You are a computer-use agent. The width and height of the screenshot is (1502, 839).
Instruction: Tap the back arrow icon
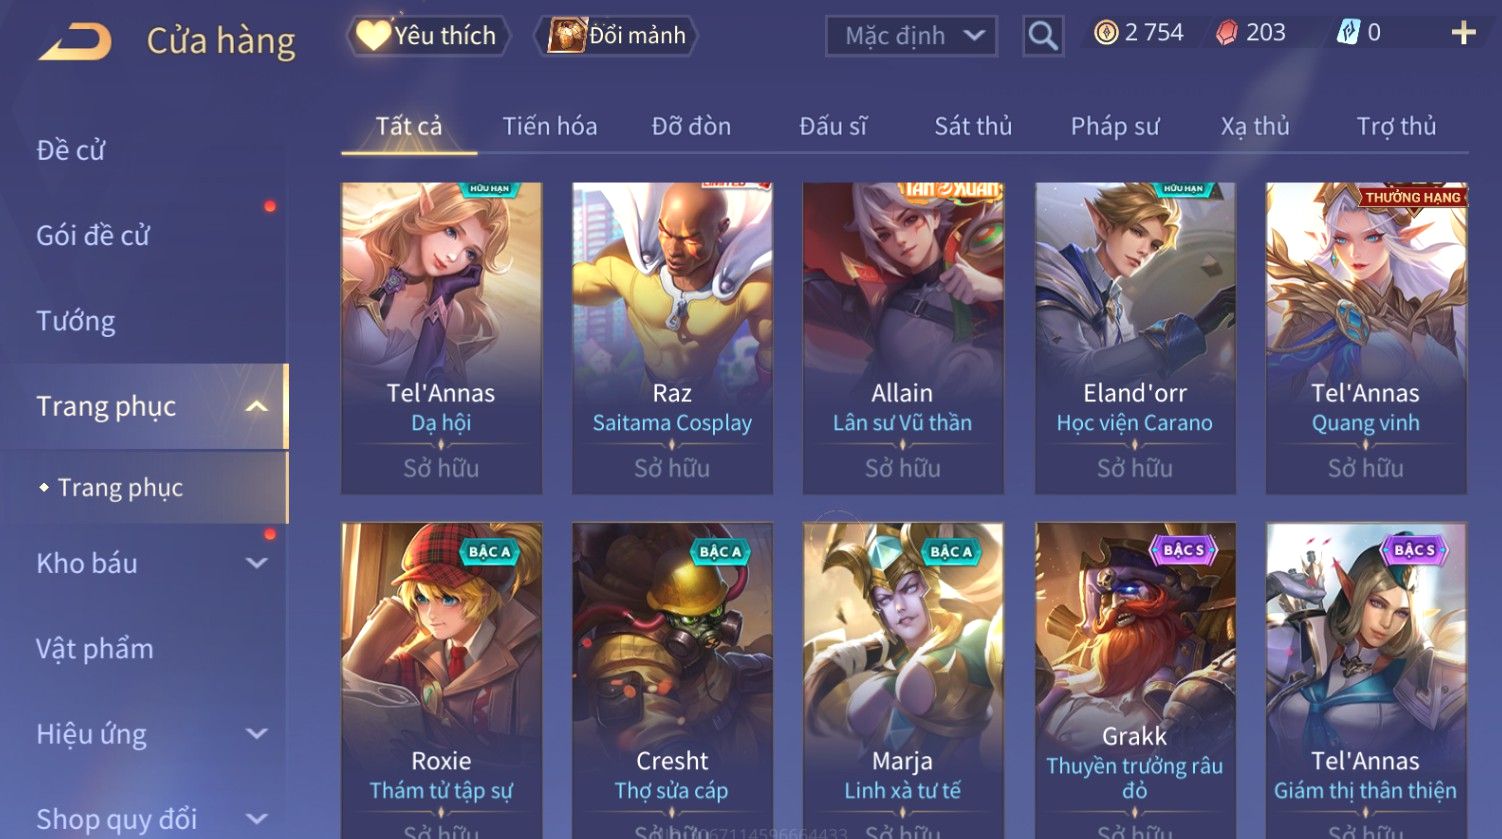click(75, 42)
